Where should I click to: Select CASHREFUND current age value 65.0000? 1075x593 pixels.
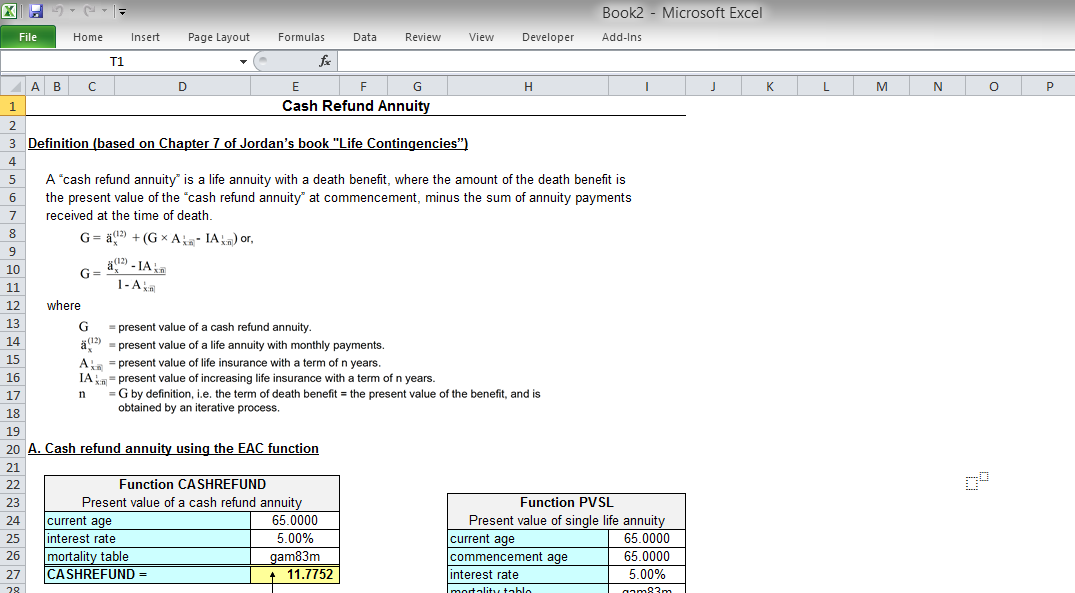tap(295, 520)
